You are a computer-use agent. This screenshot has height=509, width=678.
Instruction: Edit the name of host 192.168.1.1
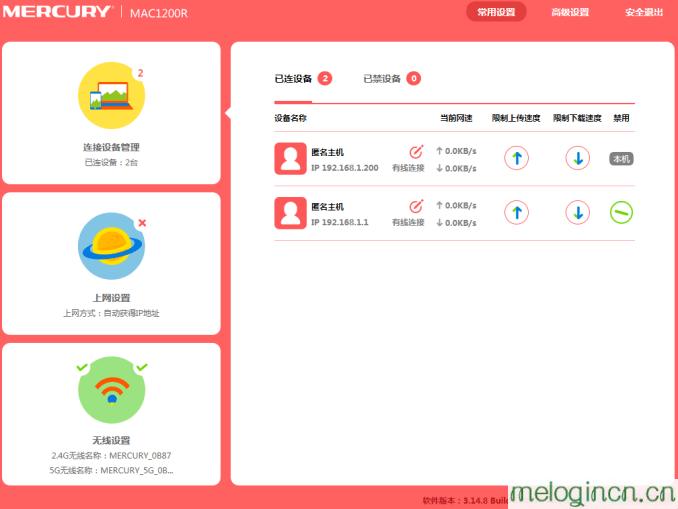click(x=416, y=206)
